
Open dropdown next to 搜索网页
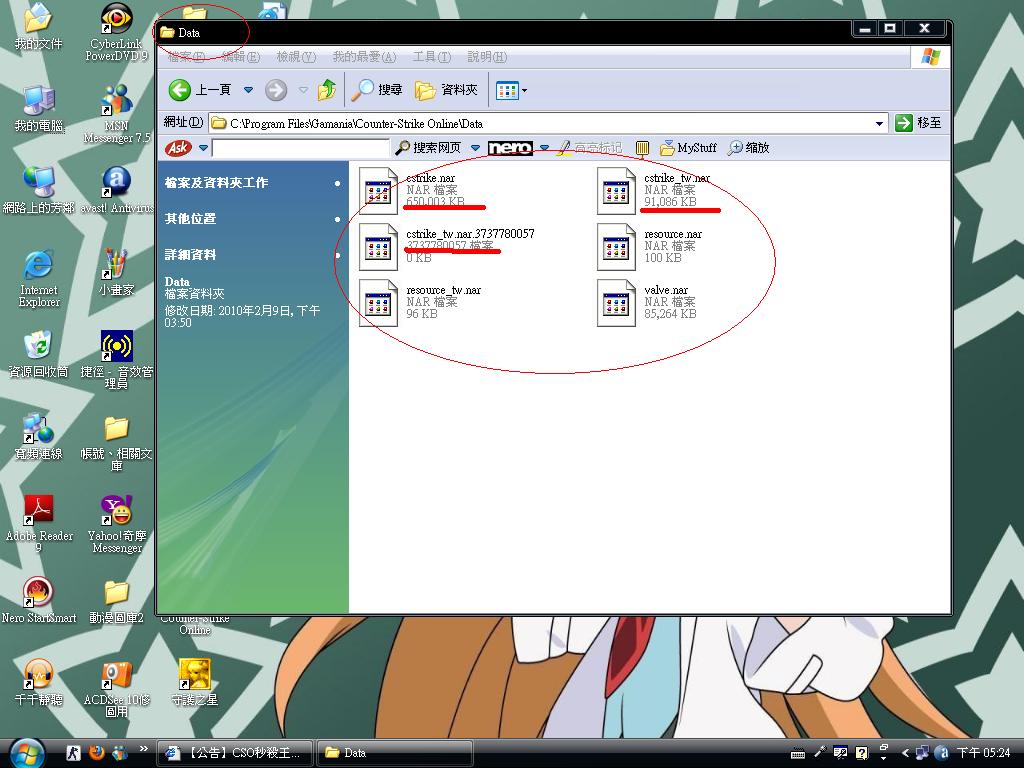tap(475, 148)
